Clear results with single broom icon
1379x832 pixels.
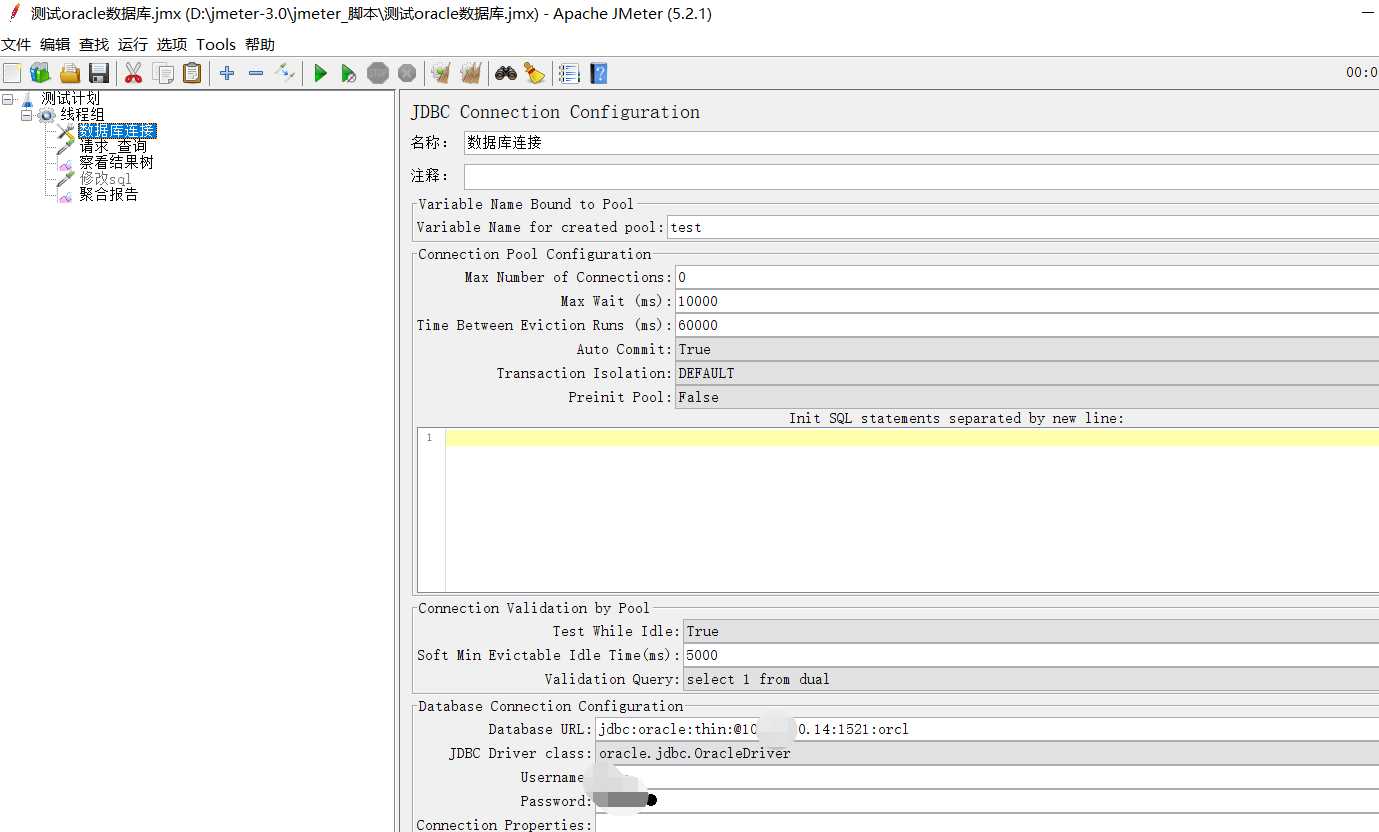440,73
